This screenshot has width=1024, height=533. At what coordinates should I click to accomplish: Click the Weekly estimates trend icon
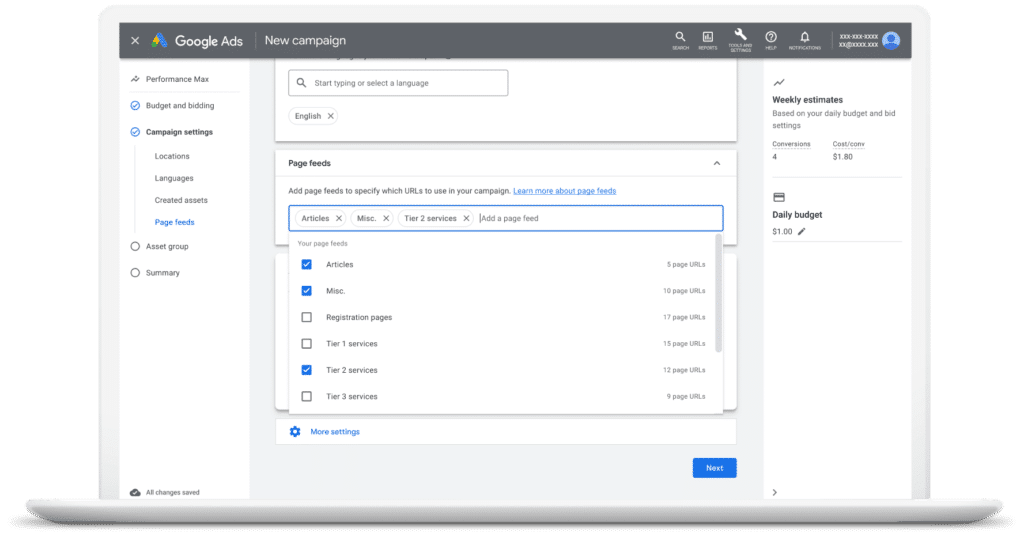point(778,82)
